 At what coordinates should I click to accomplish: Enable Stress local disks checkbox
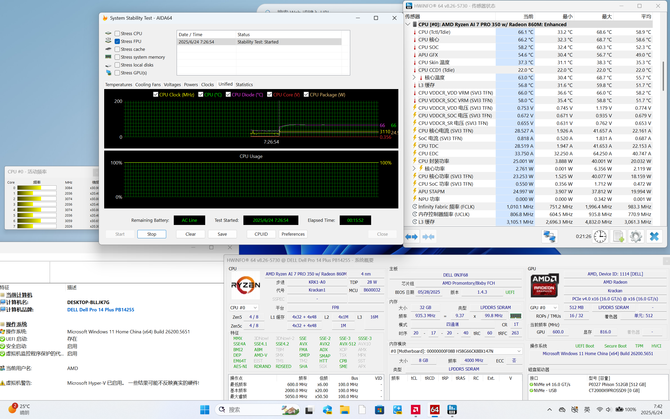(x=117, y=65)
